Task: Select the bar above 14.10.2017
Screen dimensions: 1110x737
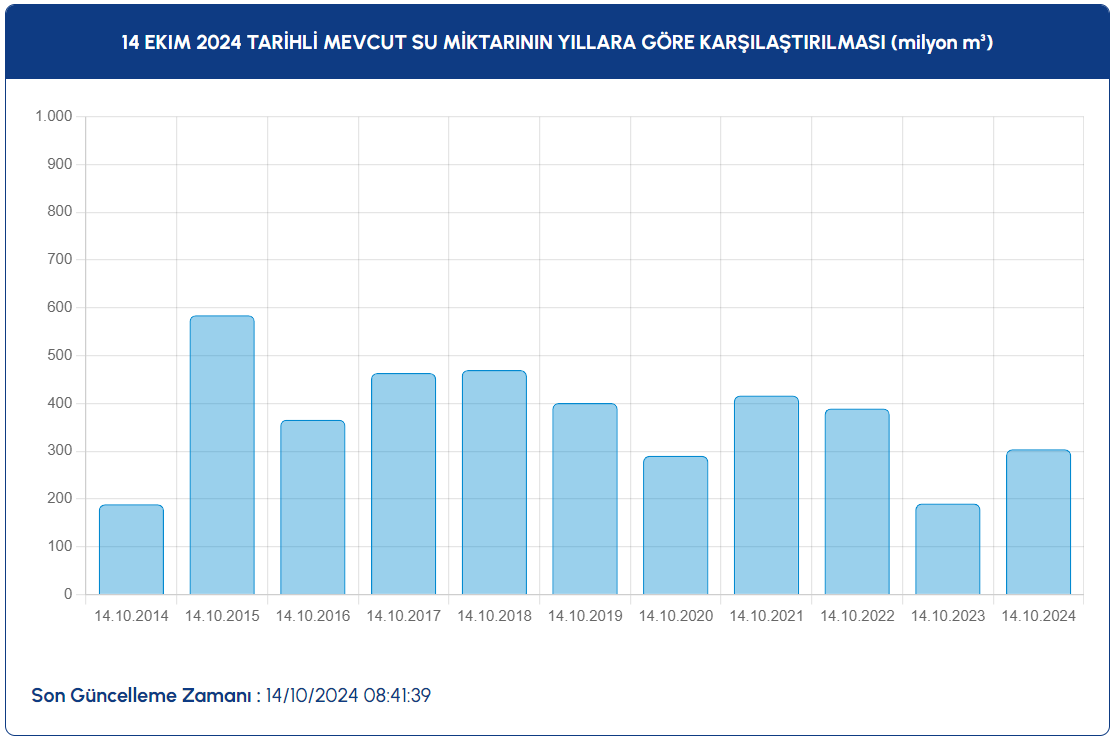Action: (x=403, y=484)
